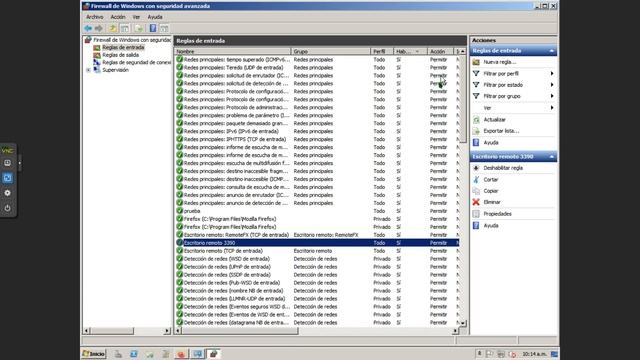This screenshot has height=360, width=640.
Task: Click the show/hide action pane toolbar icon
Action: click(x=164, y=28)
